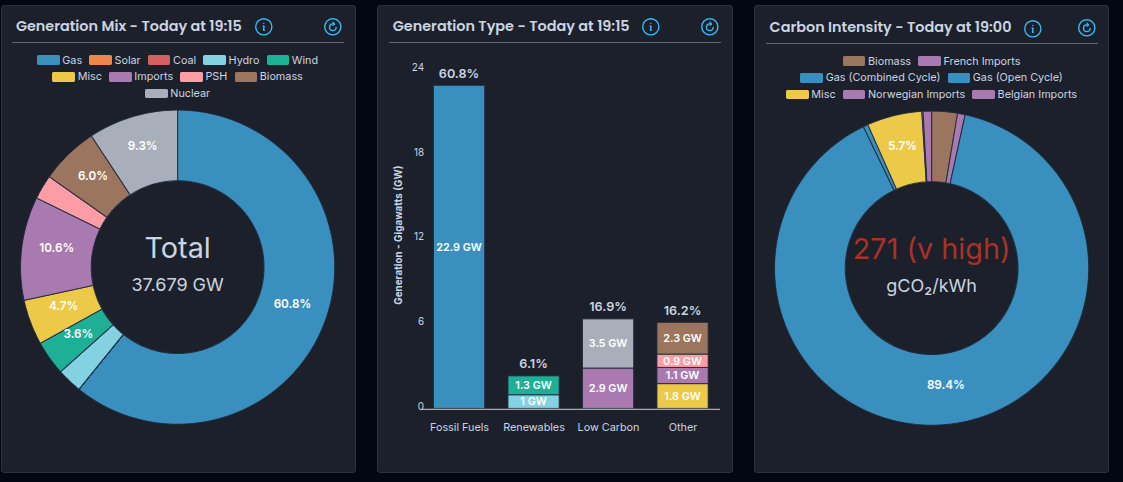1123x482 pixels.
Task: Toggle Gas legend in Generation Mix
Action: [60, 60]
